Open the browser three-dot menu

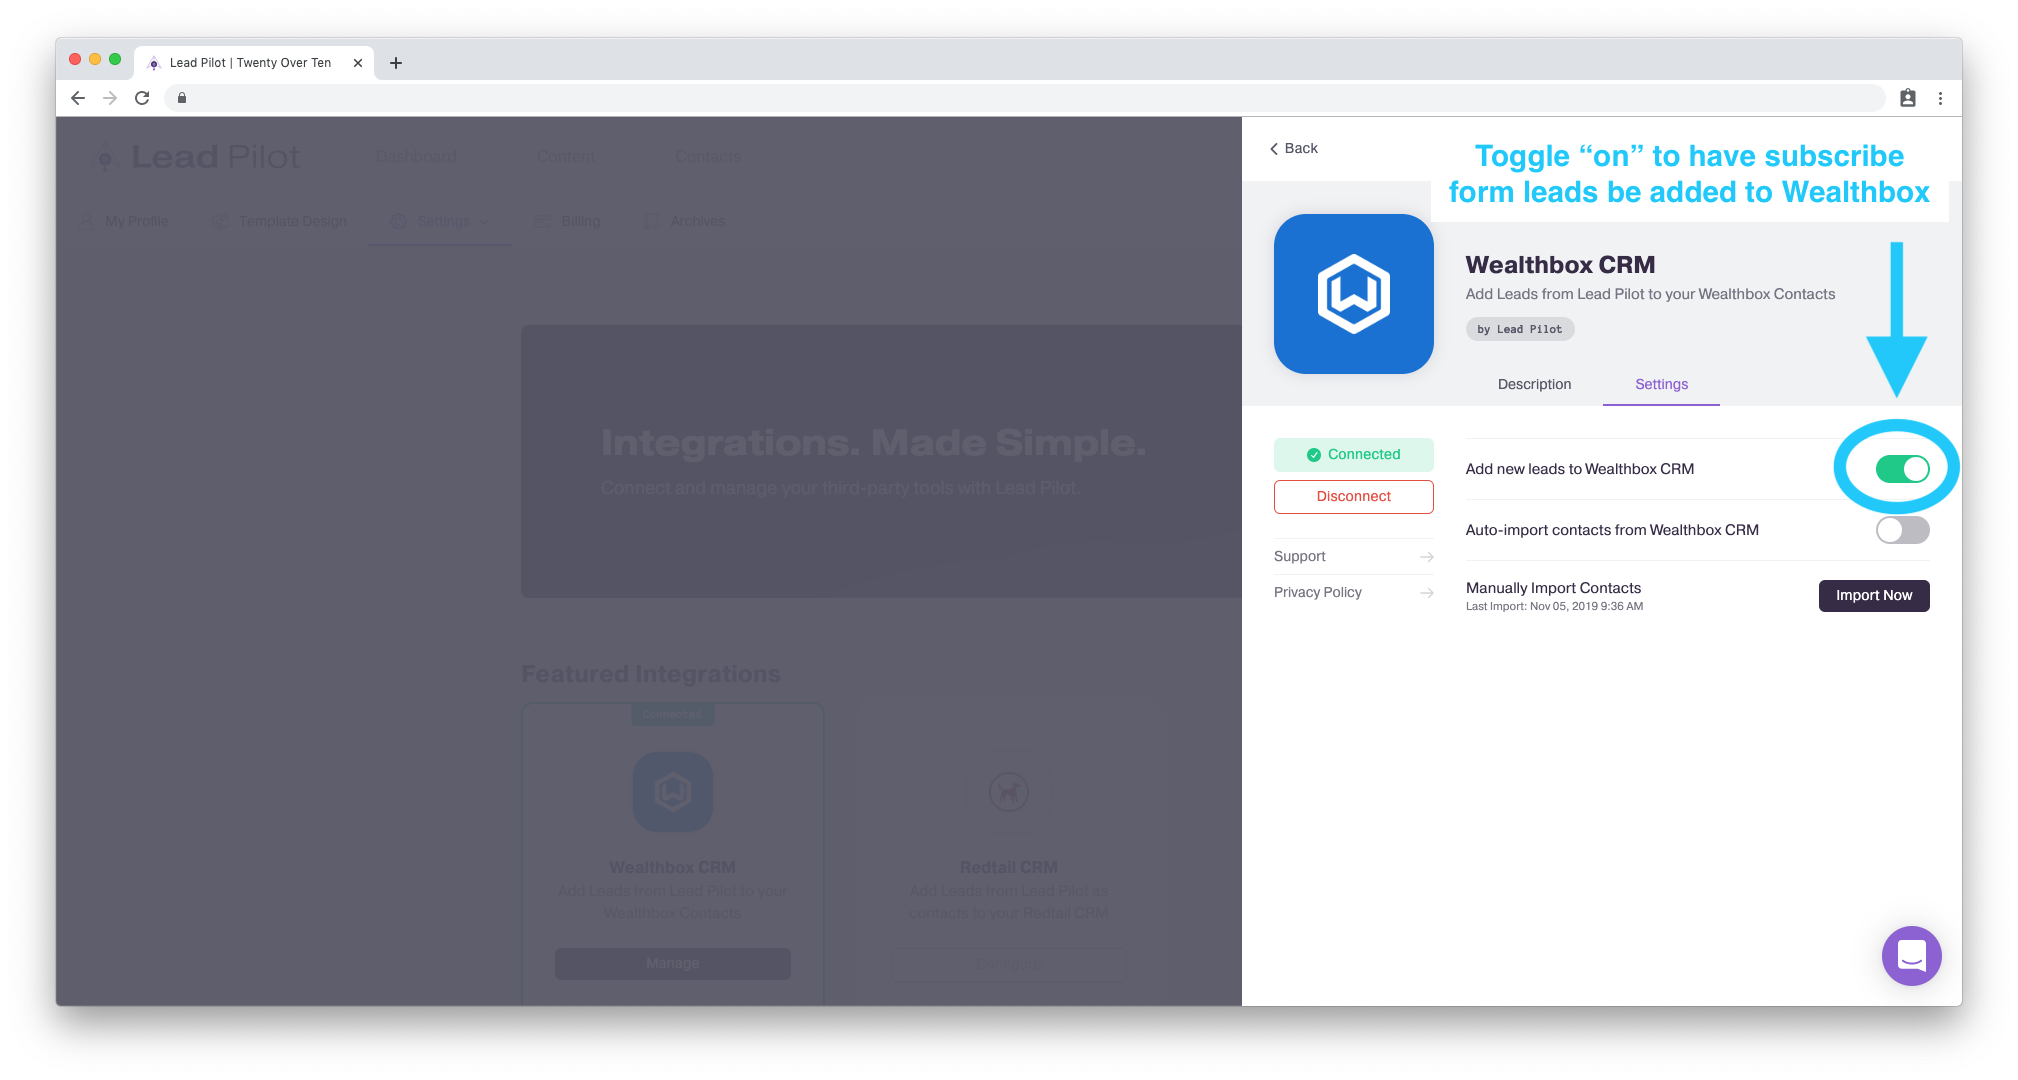(1940, 98)
